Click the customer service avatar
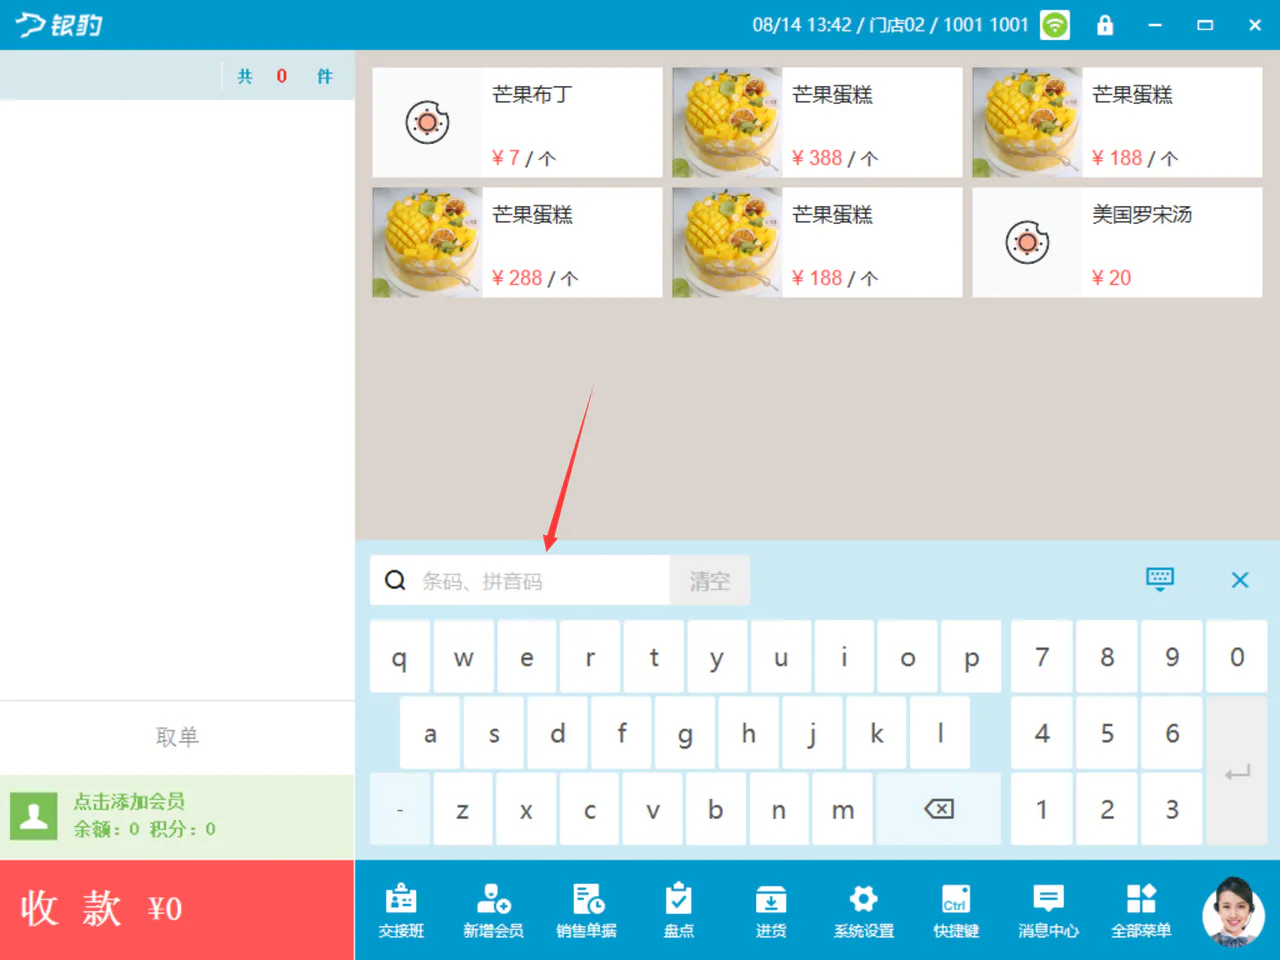The width and height of the screenshot is (1280, 960). point(1233,912)
